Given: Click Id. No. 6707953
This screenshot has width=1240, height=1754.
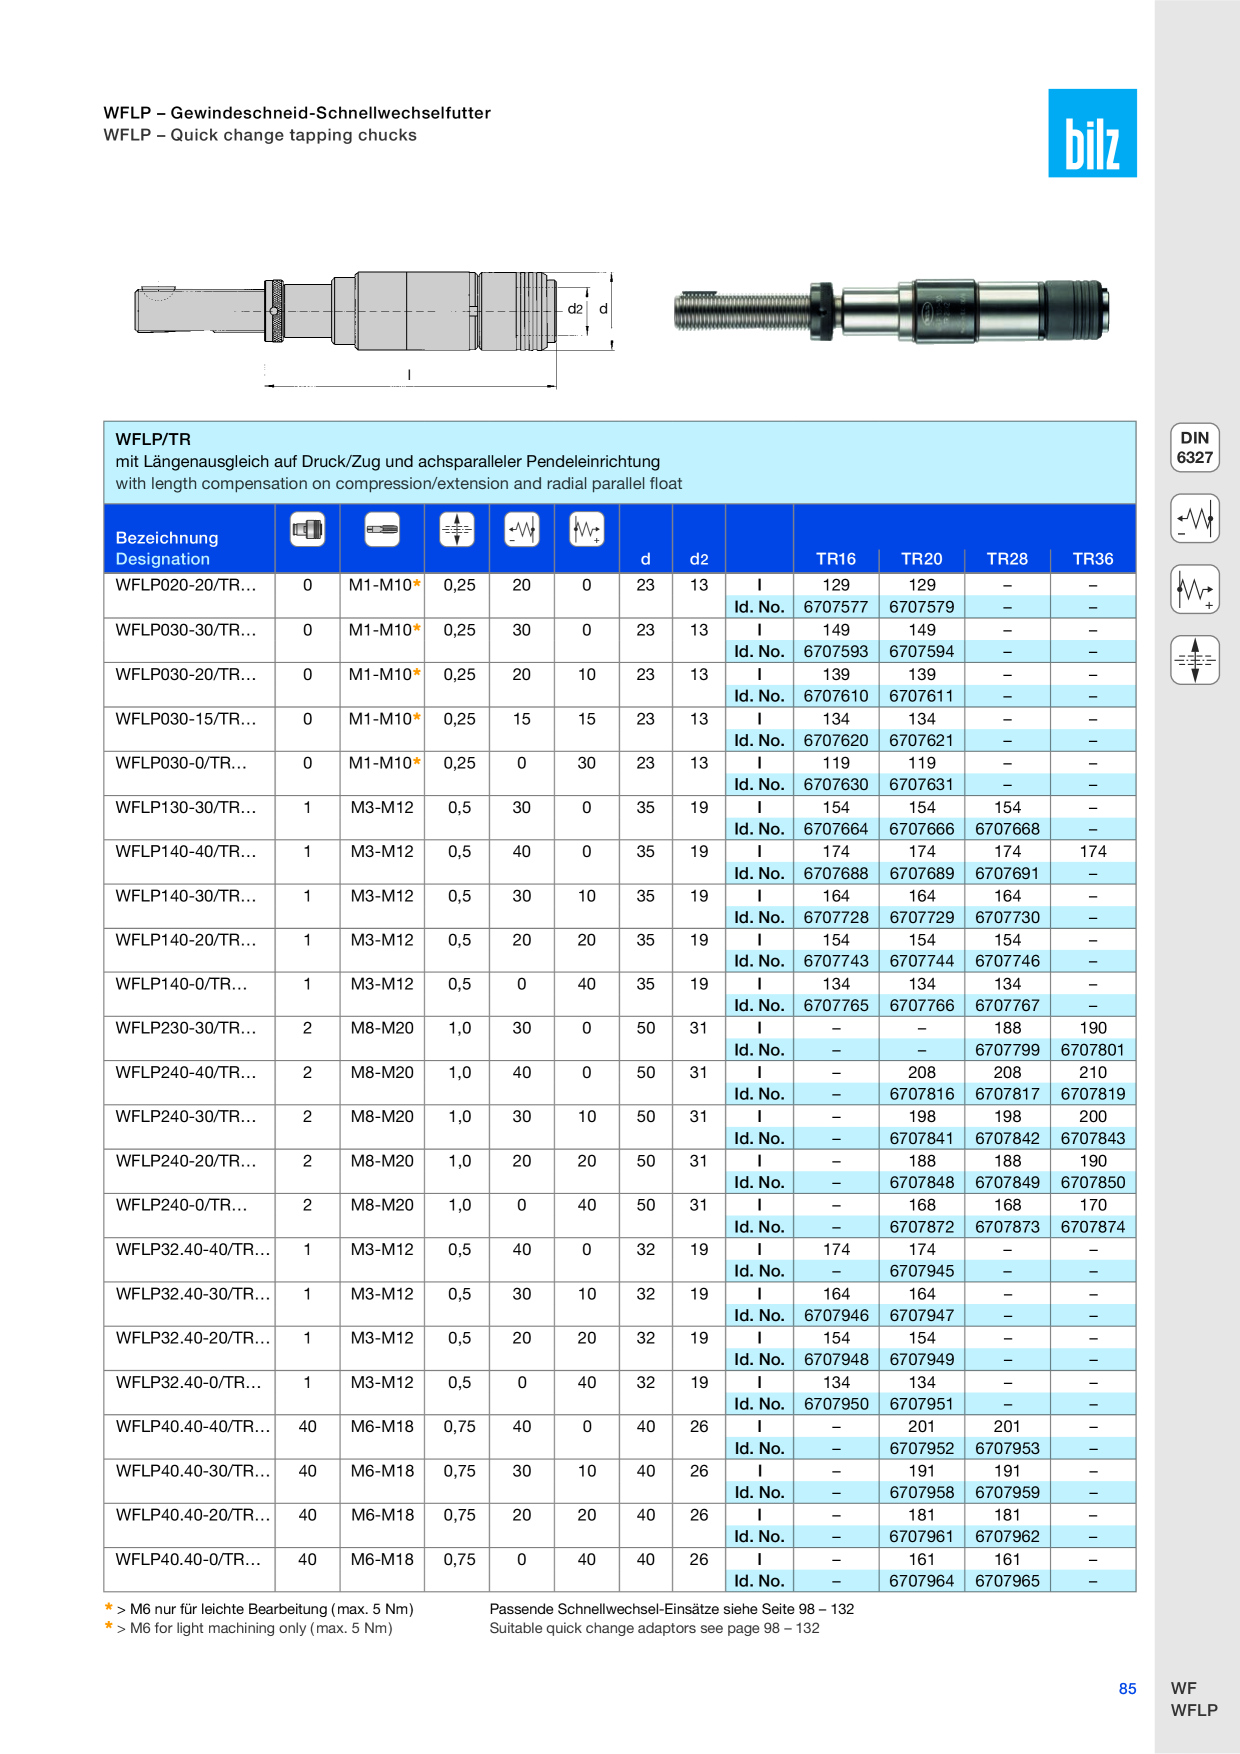Looking at the screenshot, I should click(1007, 1448).
